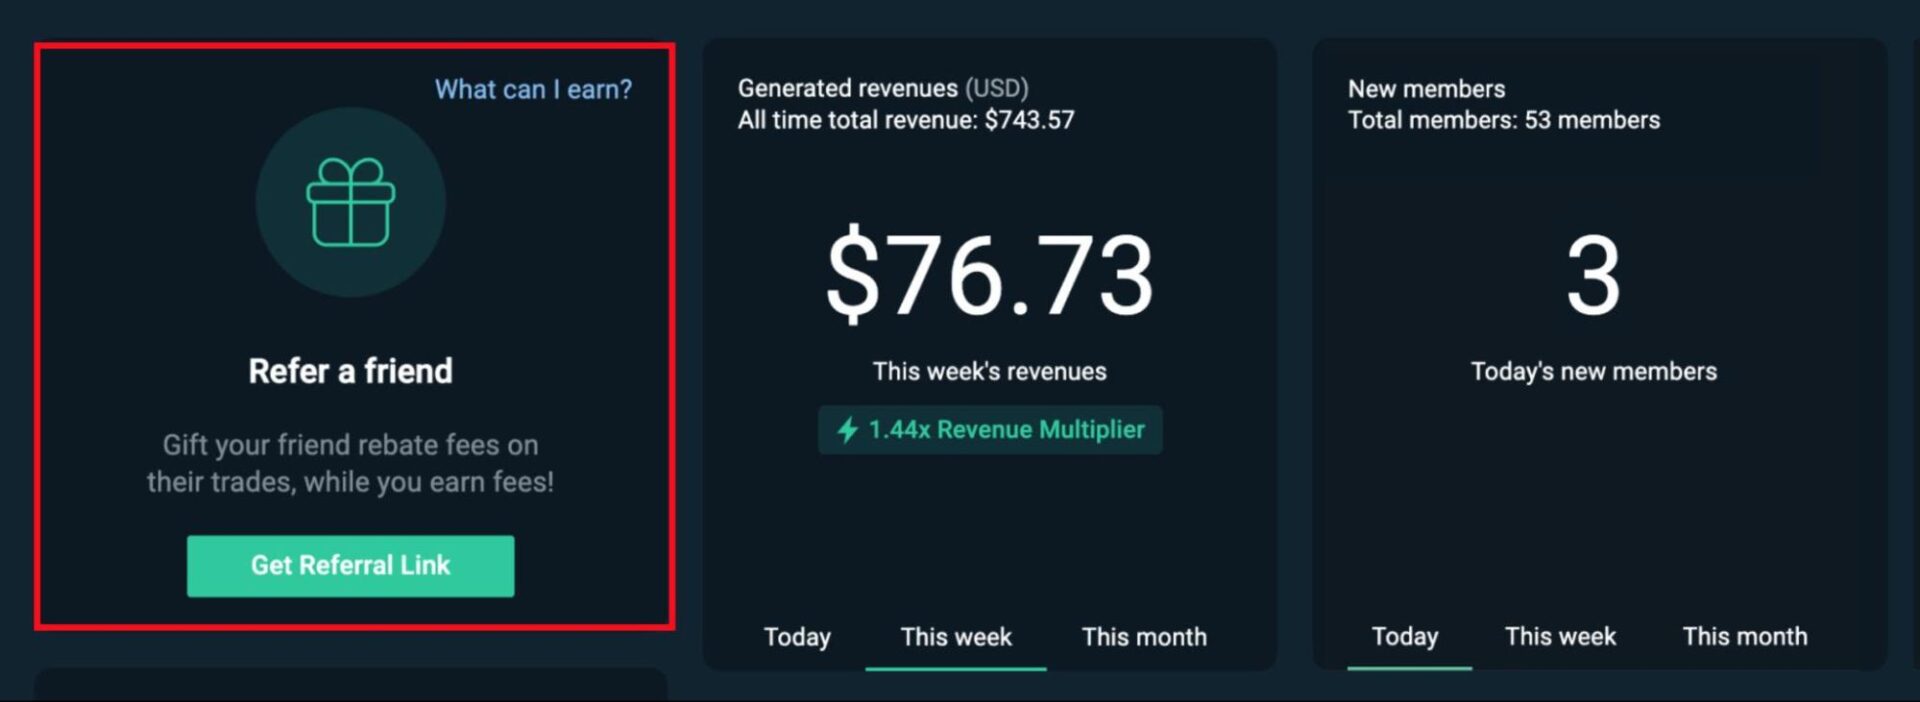
Task: Click the 1.44x Revenue Multiplier badge
Action: point(990,430)
